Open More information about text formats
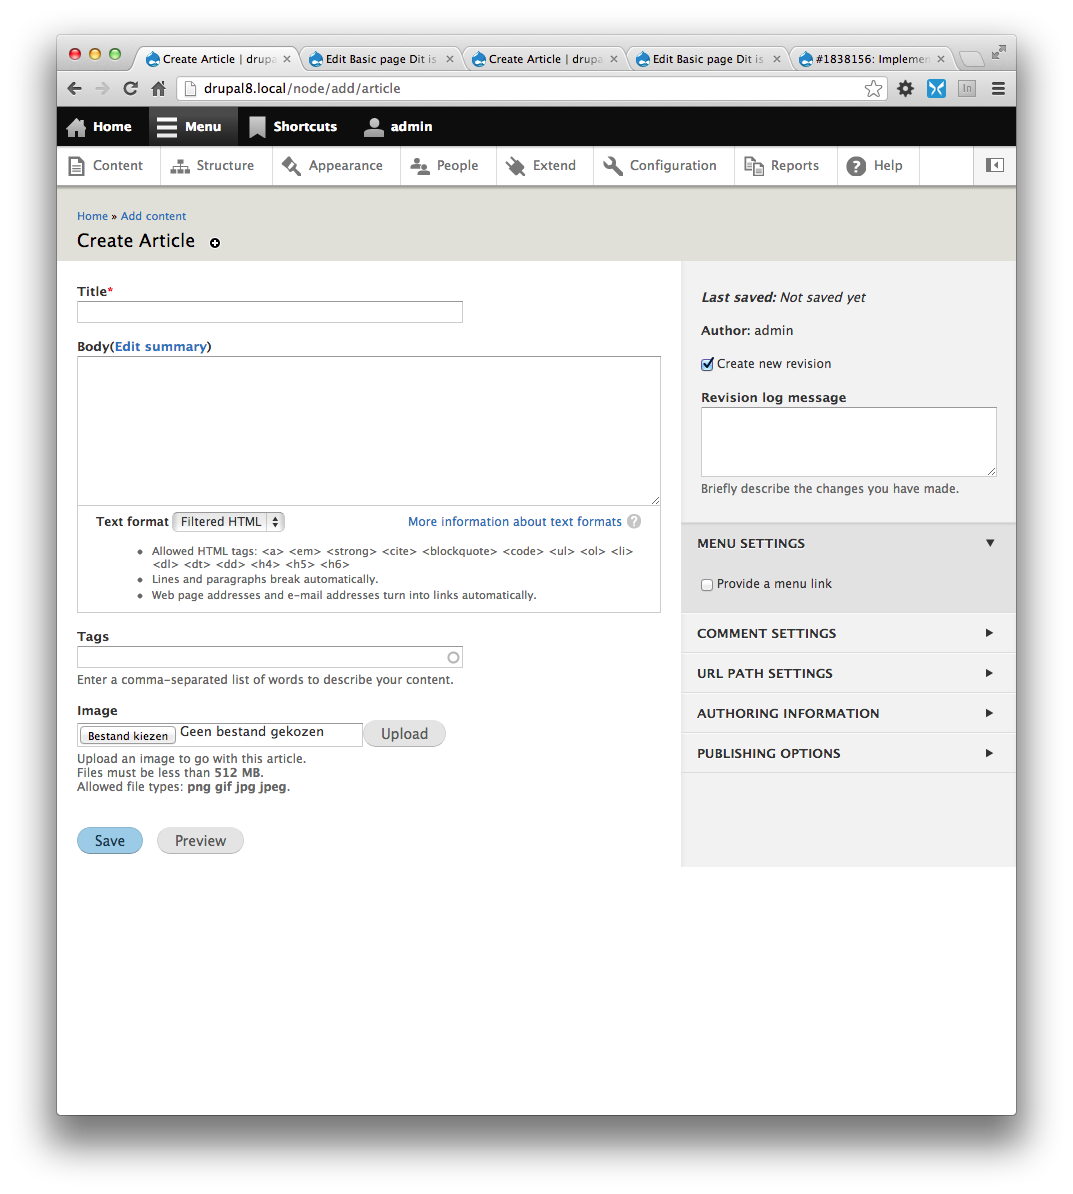1073x1194 pixels. (515, 522)
